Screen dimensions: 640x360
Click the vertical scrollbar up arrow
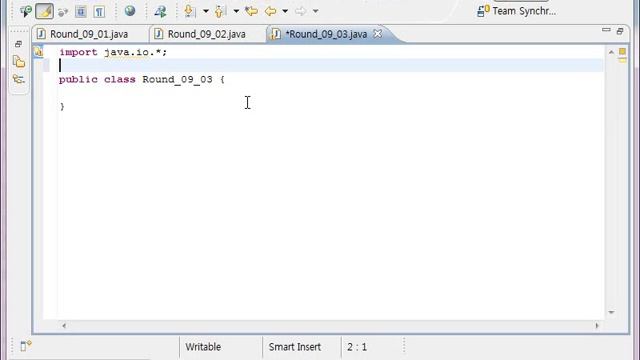coord(611,52)
